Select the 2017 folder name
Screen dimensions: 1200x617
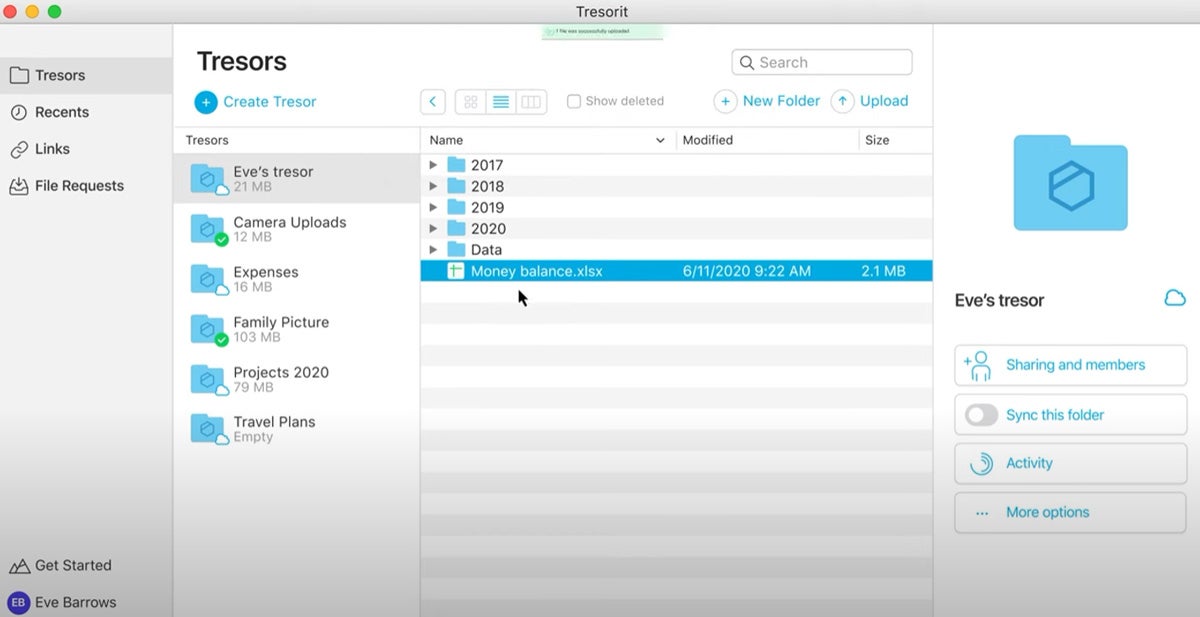coord(487,165)
